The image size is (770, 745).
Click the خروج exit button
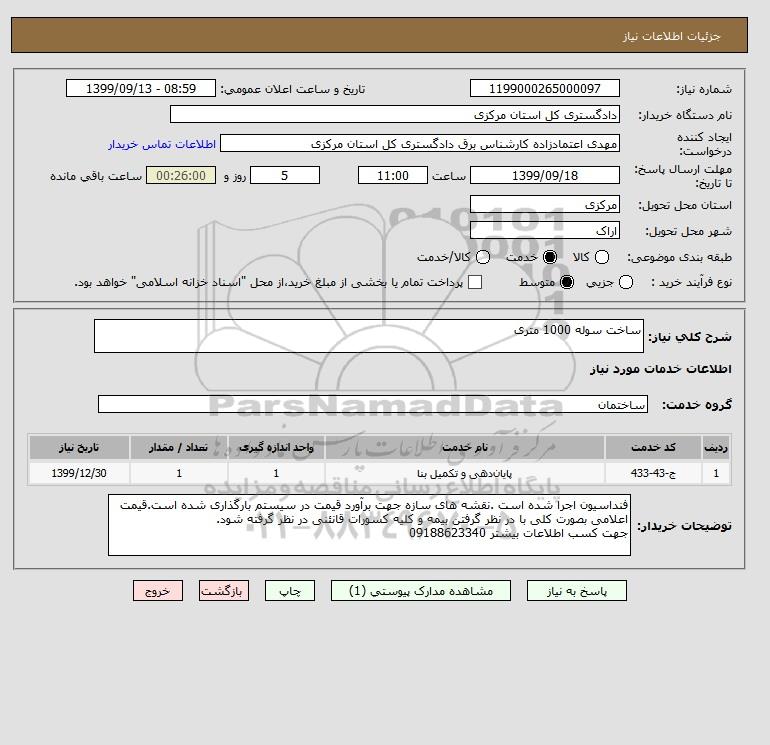pos(158,591)
